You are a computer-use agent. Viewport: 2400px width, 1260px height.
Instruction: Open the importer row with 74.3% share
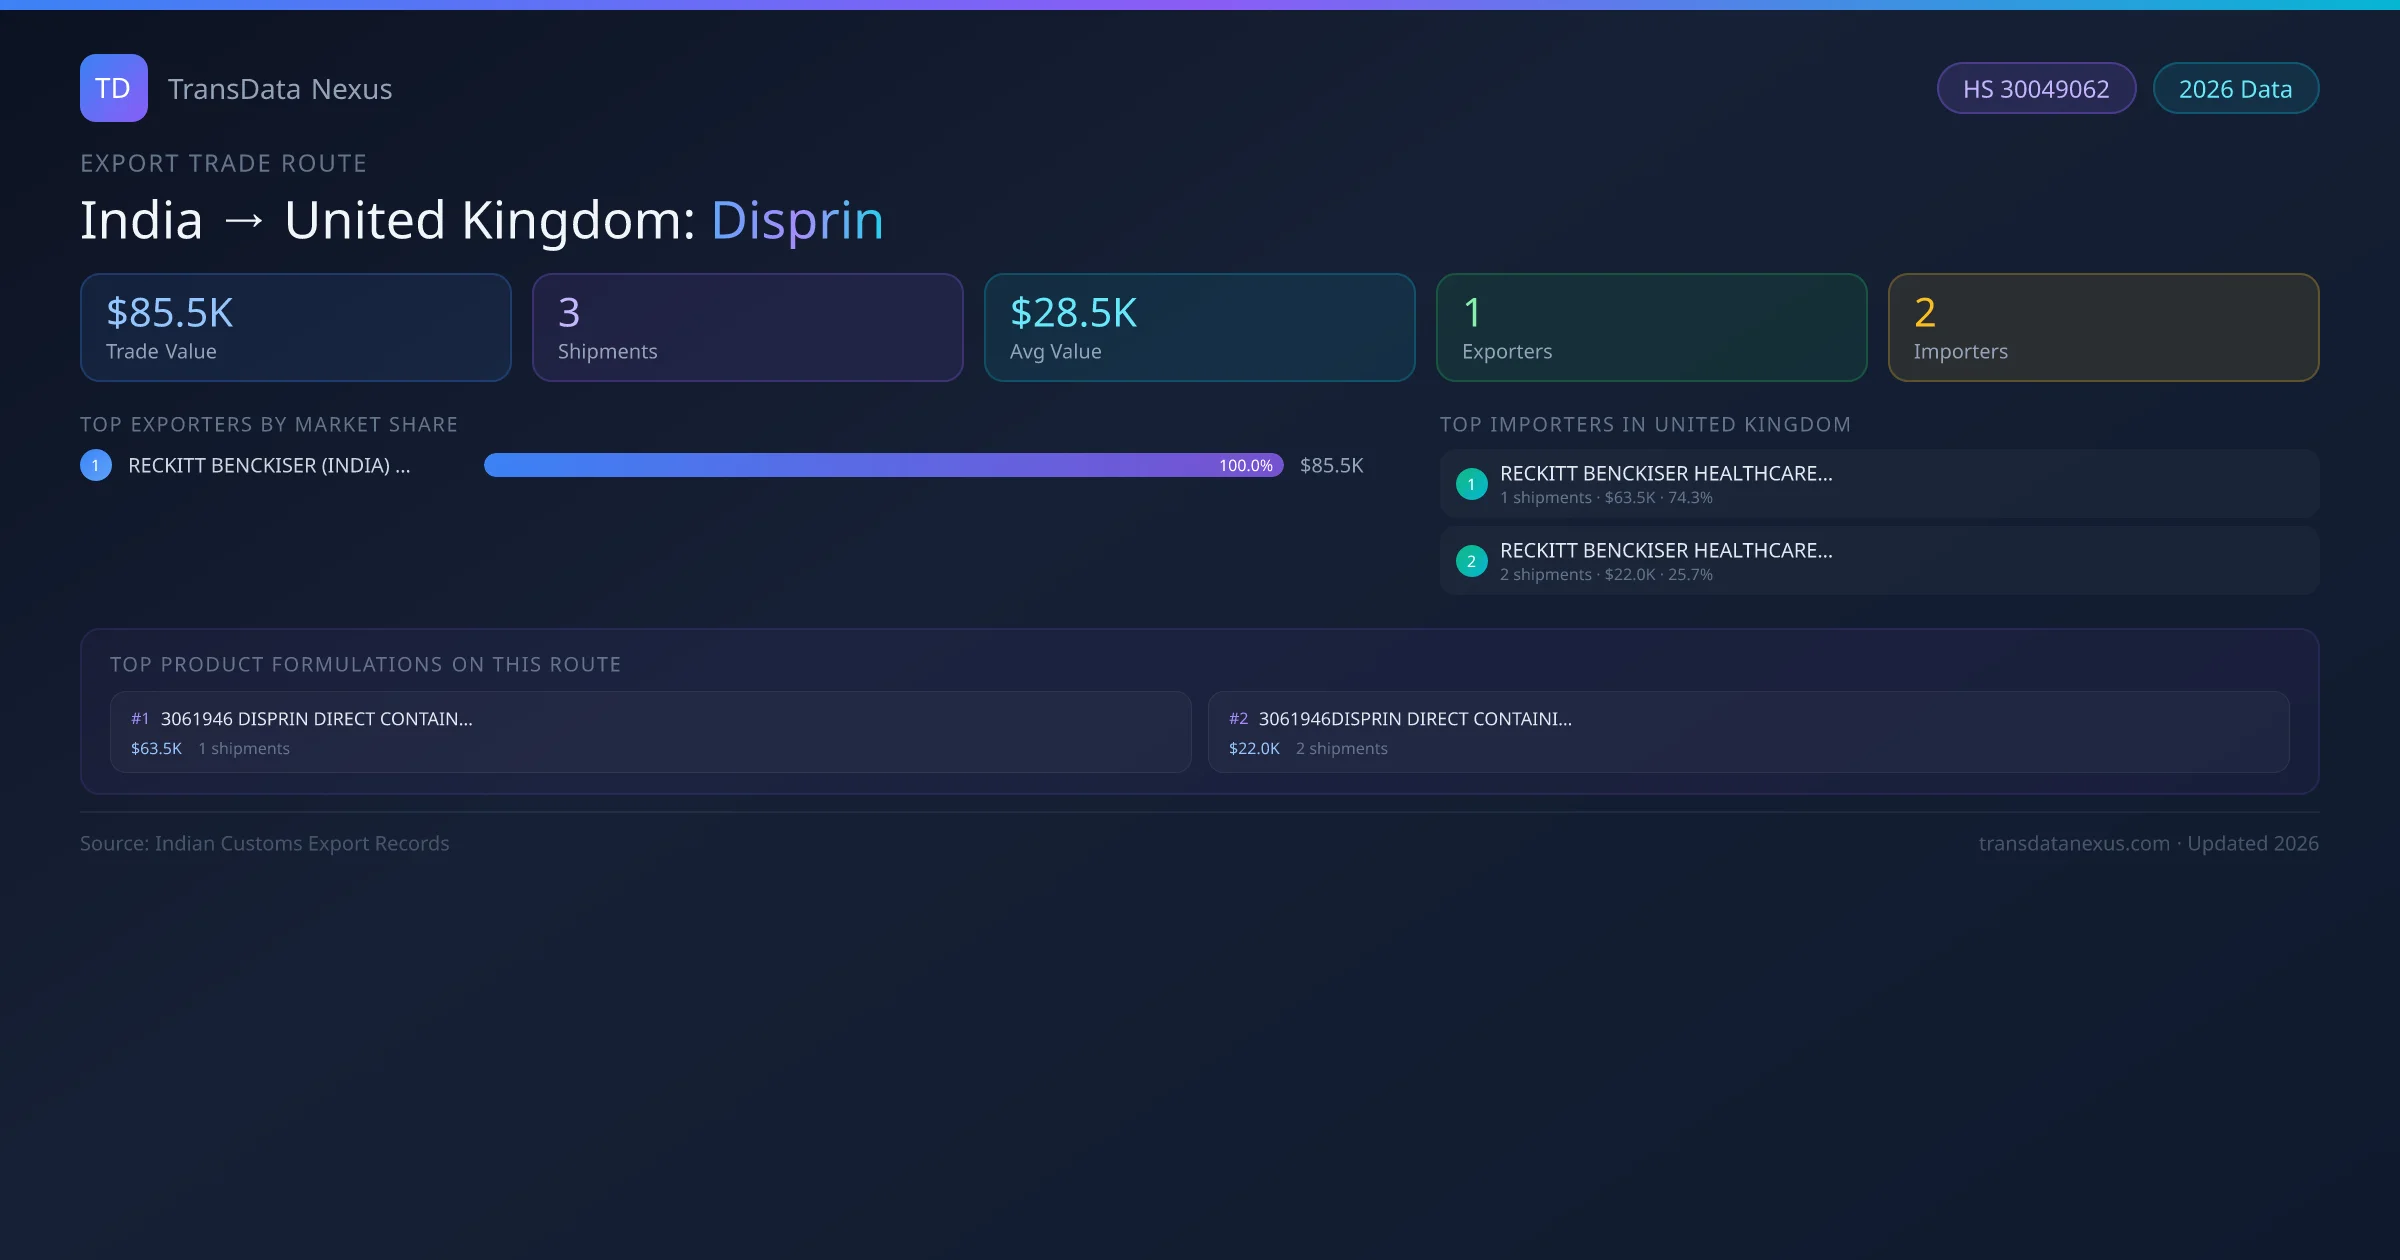coord(1879,484)
